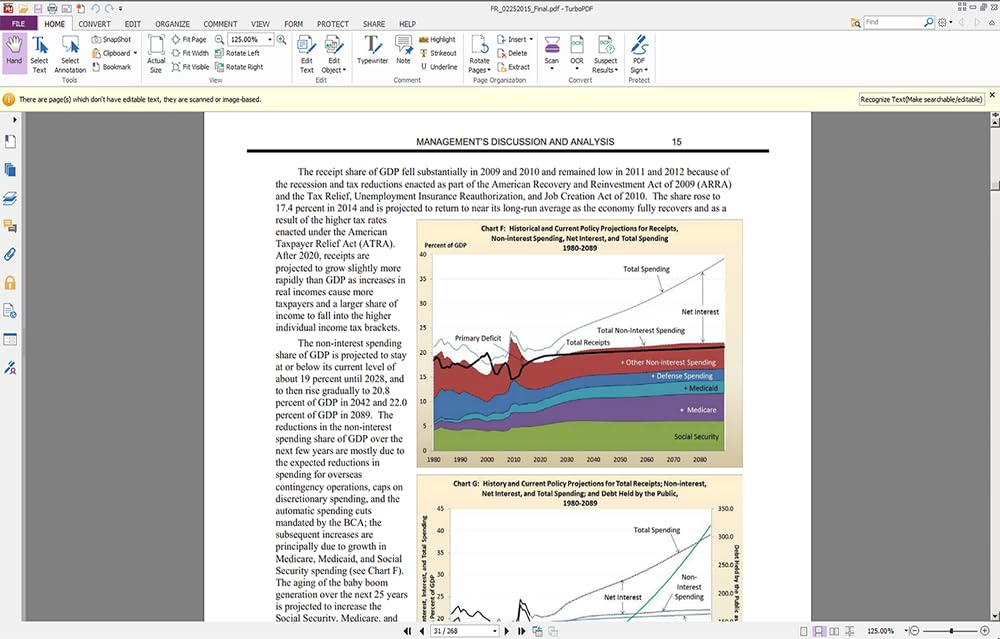Screen dimensions: 1000x639
Task: Activate the Typewriter tool
Action: pyautogui.click(x=372, y=52)
